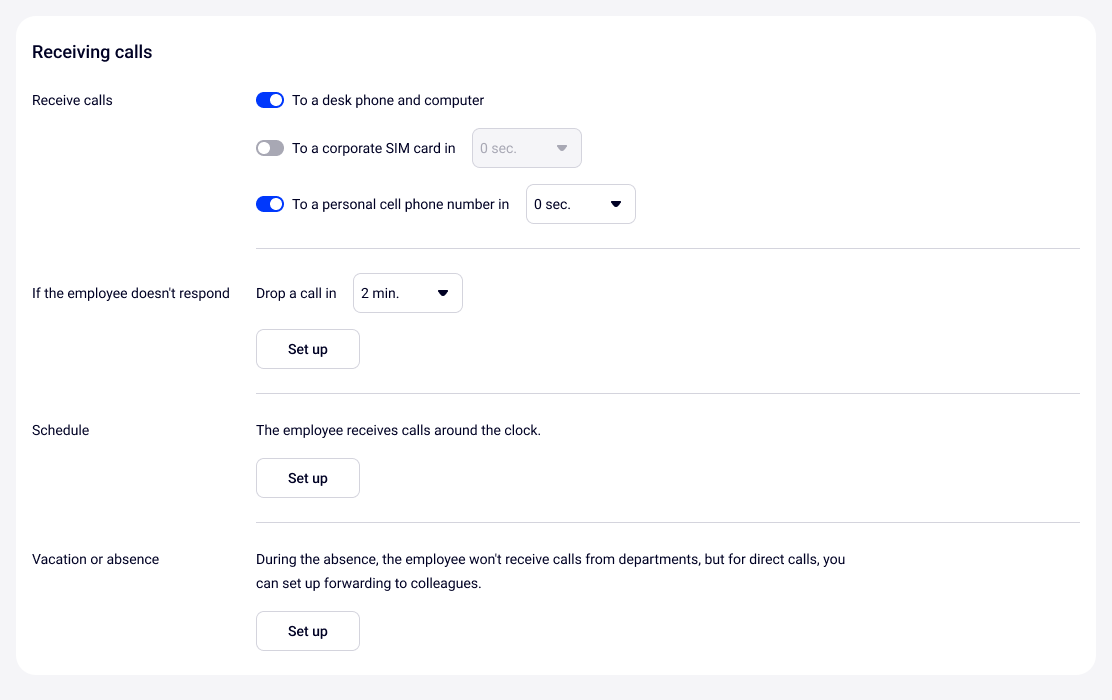This screenshot has width=1112, height=700.
Task: Disable the personal cell phone number toggle
Action: coord(270,204)
